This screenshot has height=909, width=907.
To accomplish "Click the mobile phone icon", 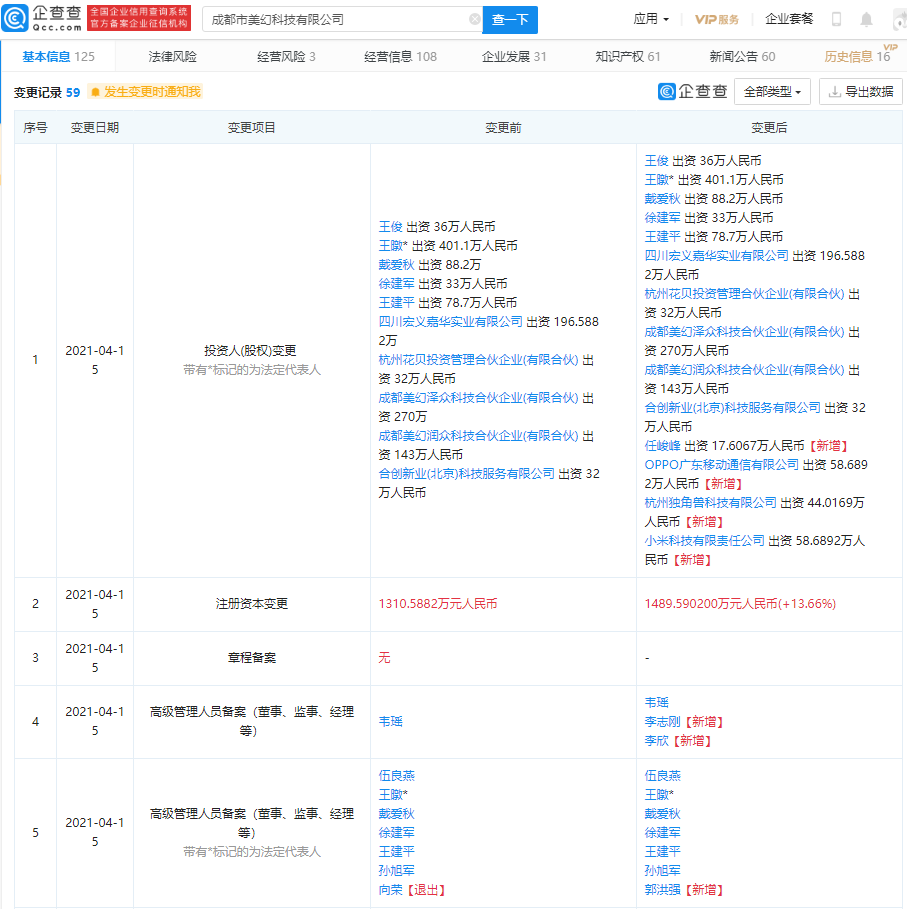I will [x=836, y=19].
